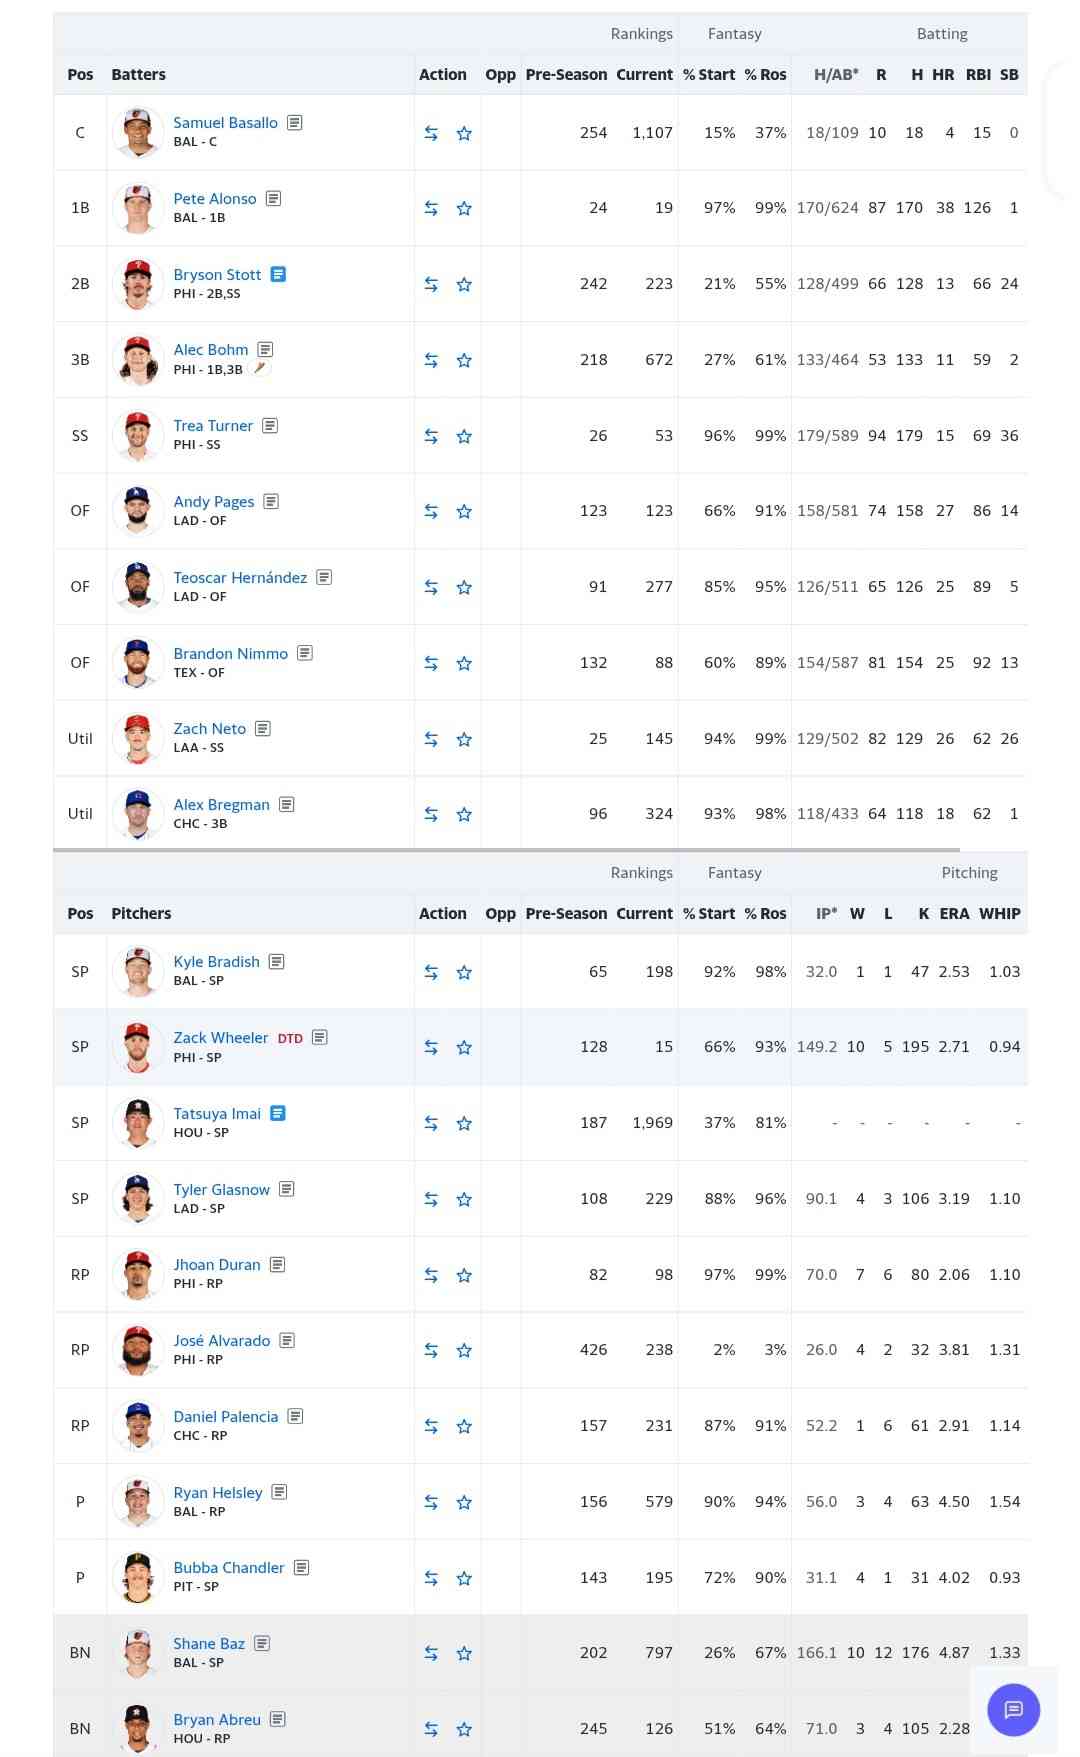Open Tatsuya Imai's blue note icon
Viewport: 1080px width, 1757px height.
tap(278, 1113)
